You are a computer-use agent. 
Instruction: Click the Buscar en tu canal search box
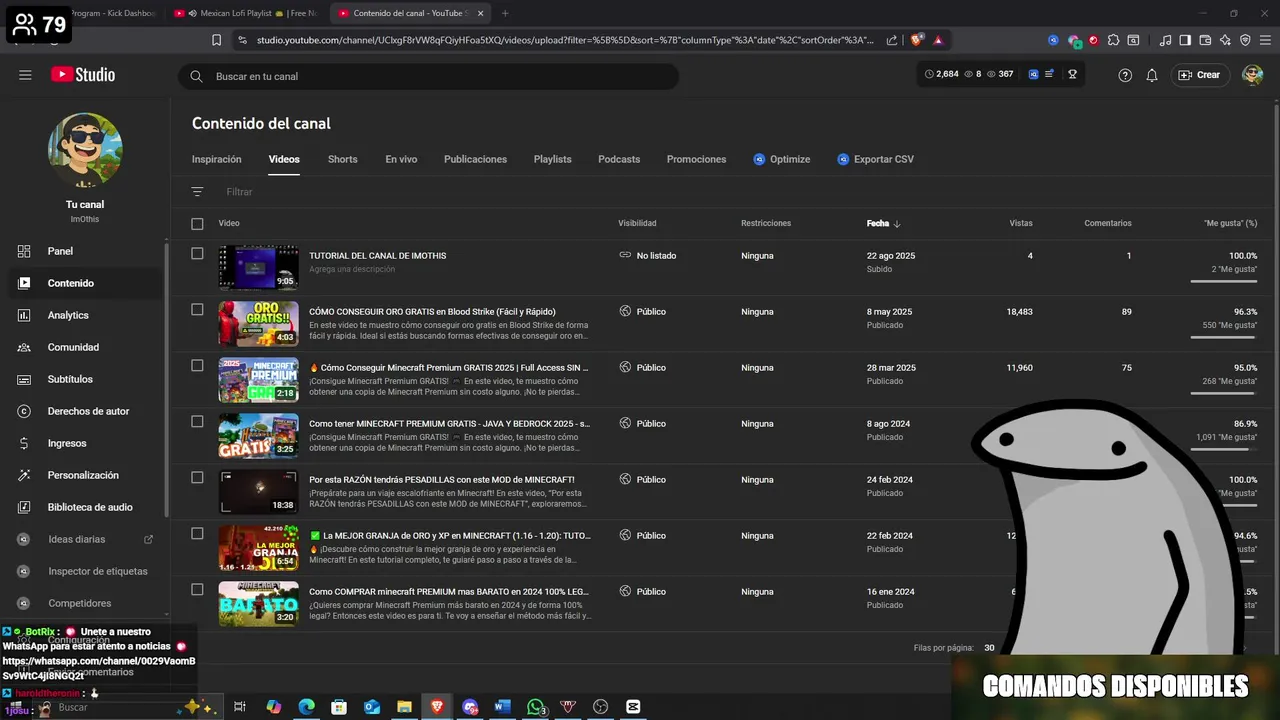[x=428, y=76]
